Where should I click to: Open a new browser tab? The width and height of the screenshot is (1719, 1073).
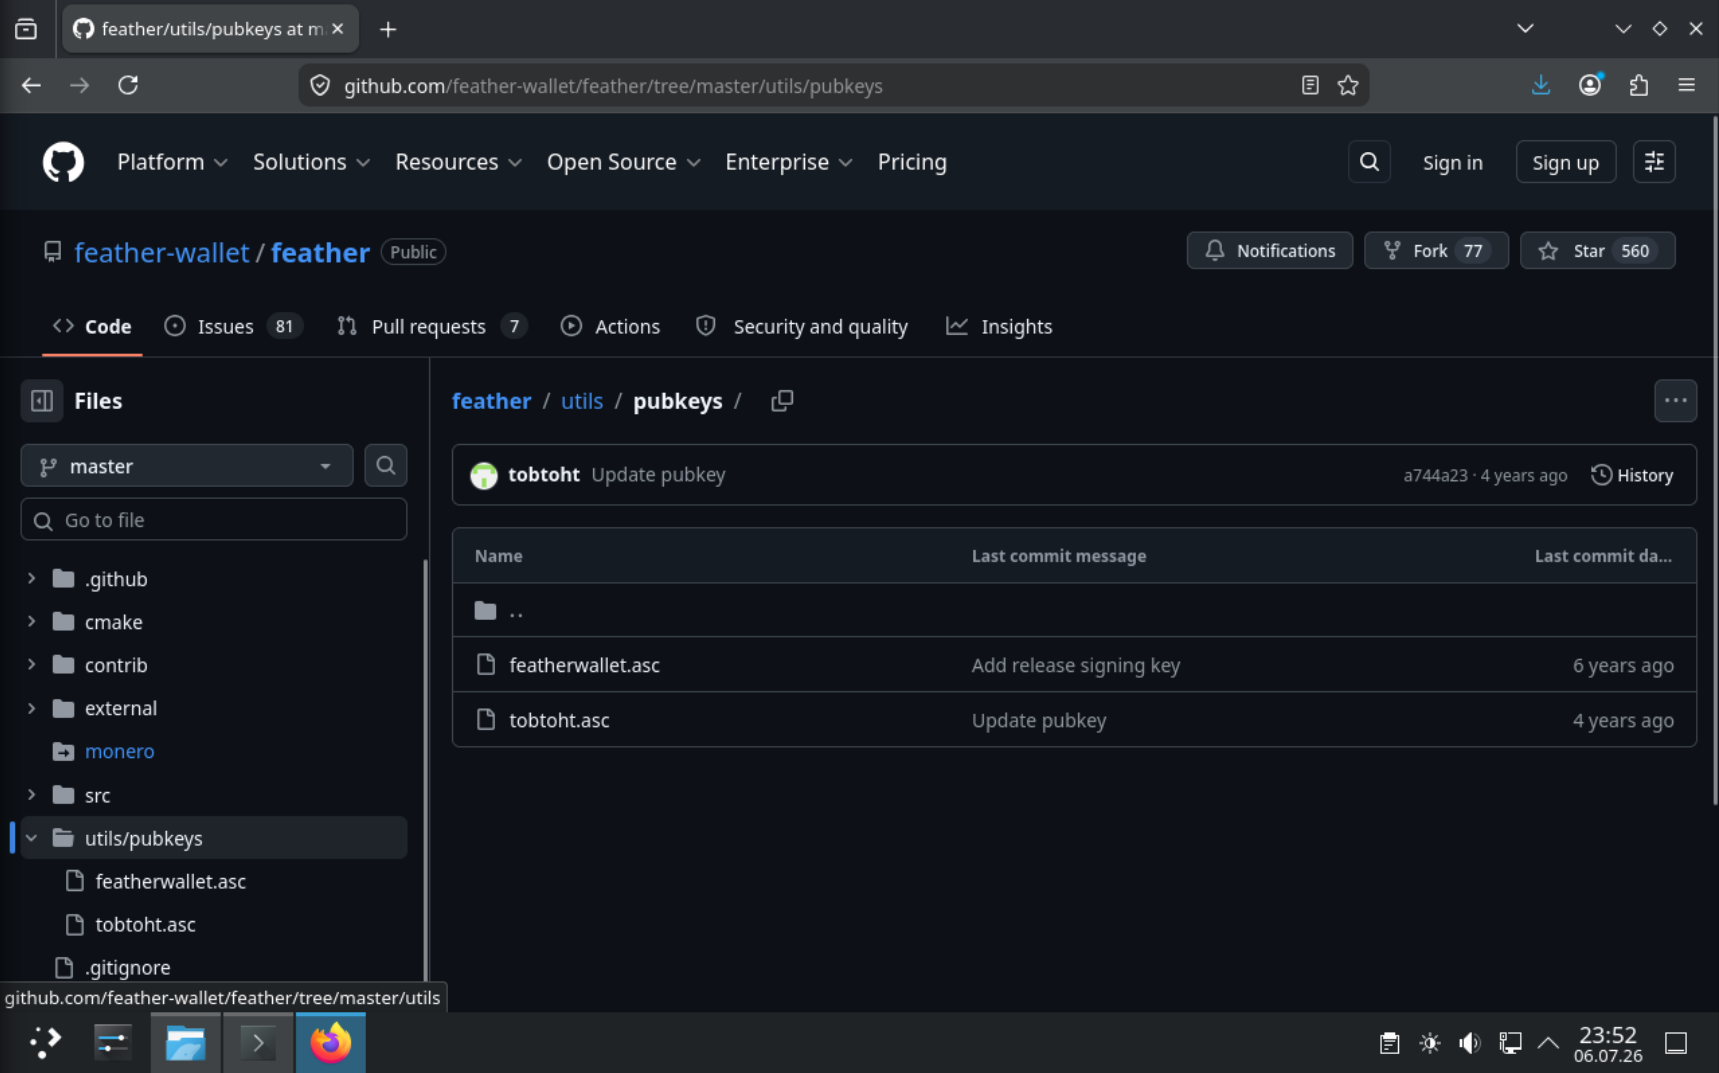pos(388,29)
